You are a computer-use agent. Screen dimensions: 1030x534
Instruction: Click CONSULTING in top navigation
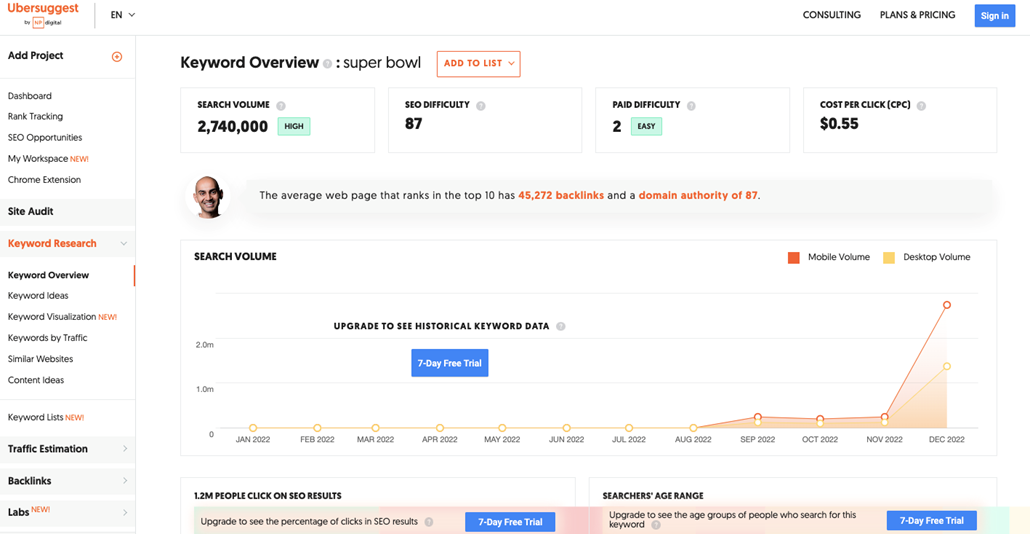tap(832, 14)
